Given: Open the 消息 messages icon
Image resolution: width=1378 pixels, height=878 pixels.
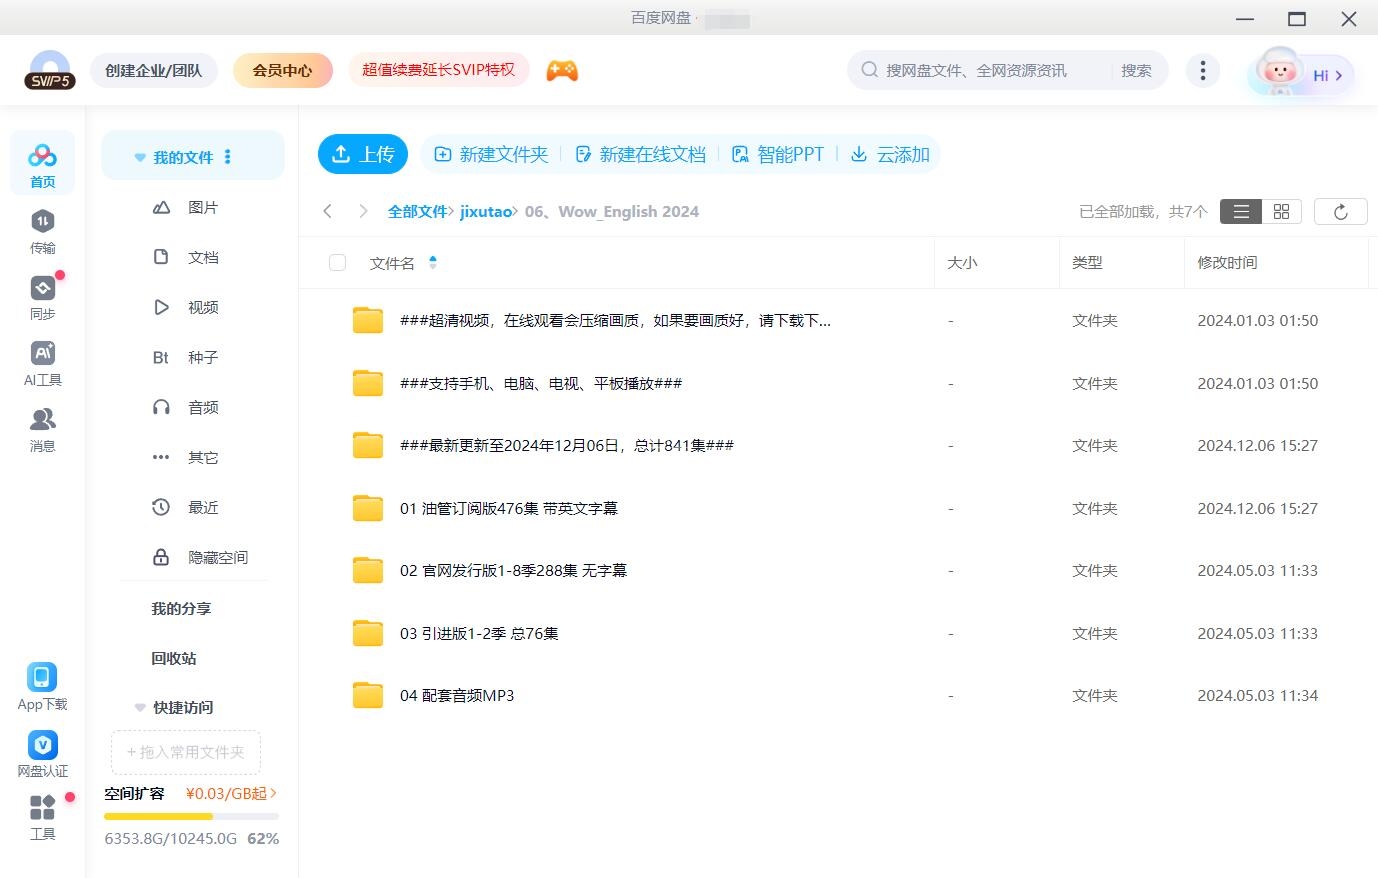Looking at the screenshot, I should 42,429.
